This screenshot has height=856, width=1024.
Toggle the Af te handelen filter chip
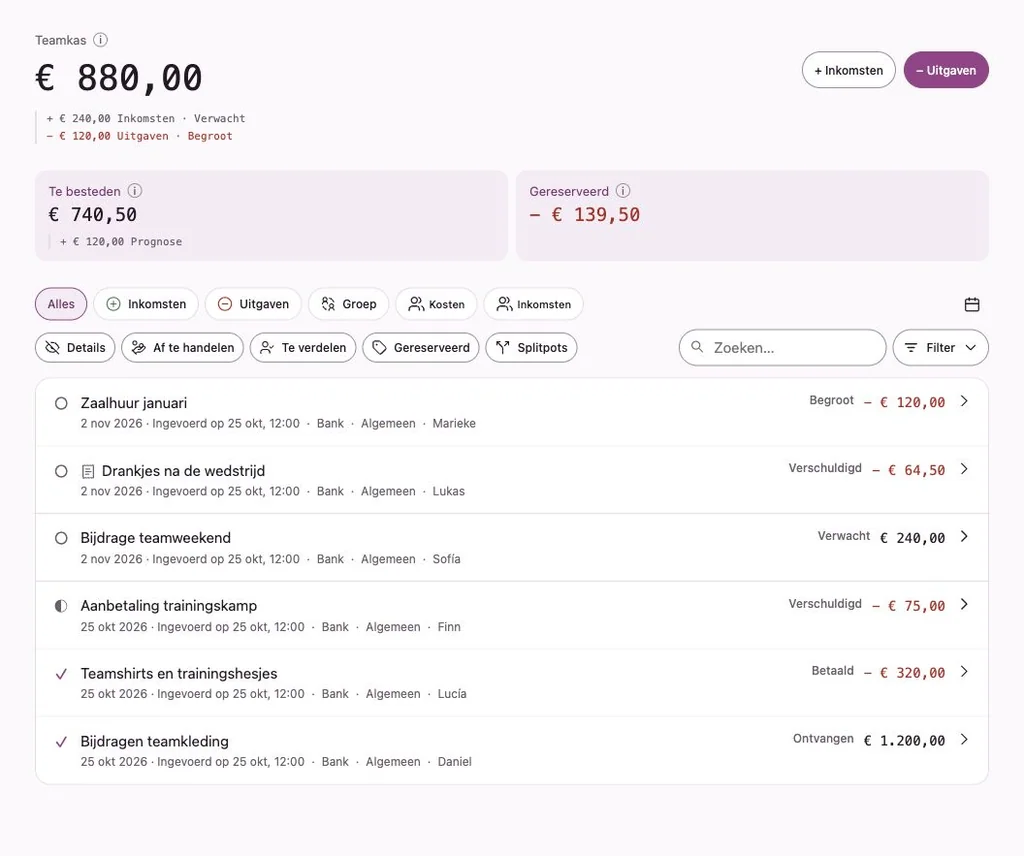(183, 347)
